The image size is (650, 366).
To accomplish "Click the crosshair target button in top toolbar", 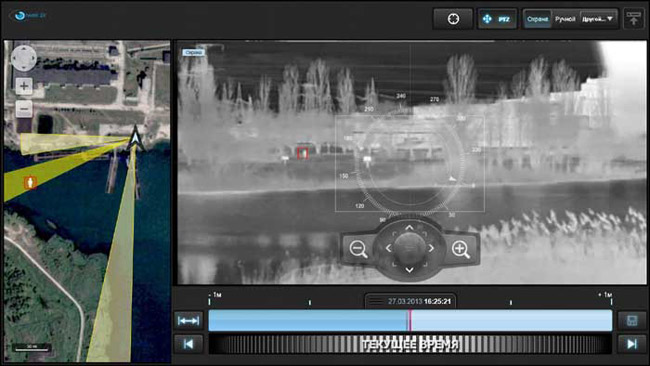I will pos(453,19).
